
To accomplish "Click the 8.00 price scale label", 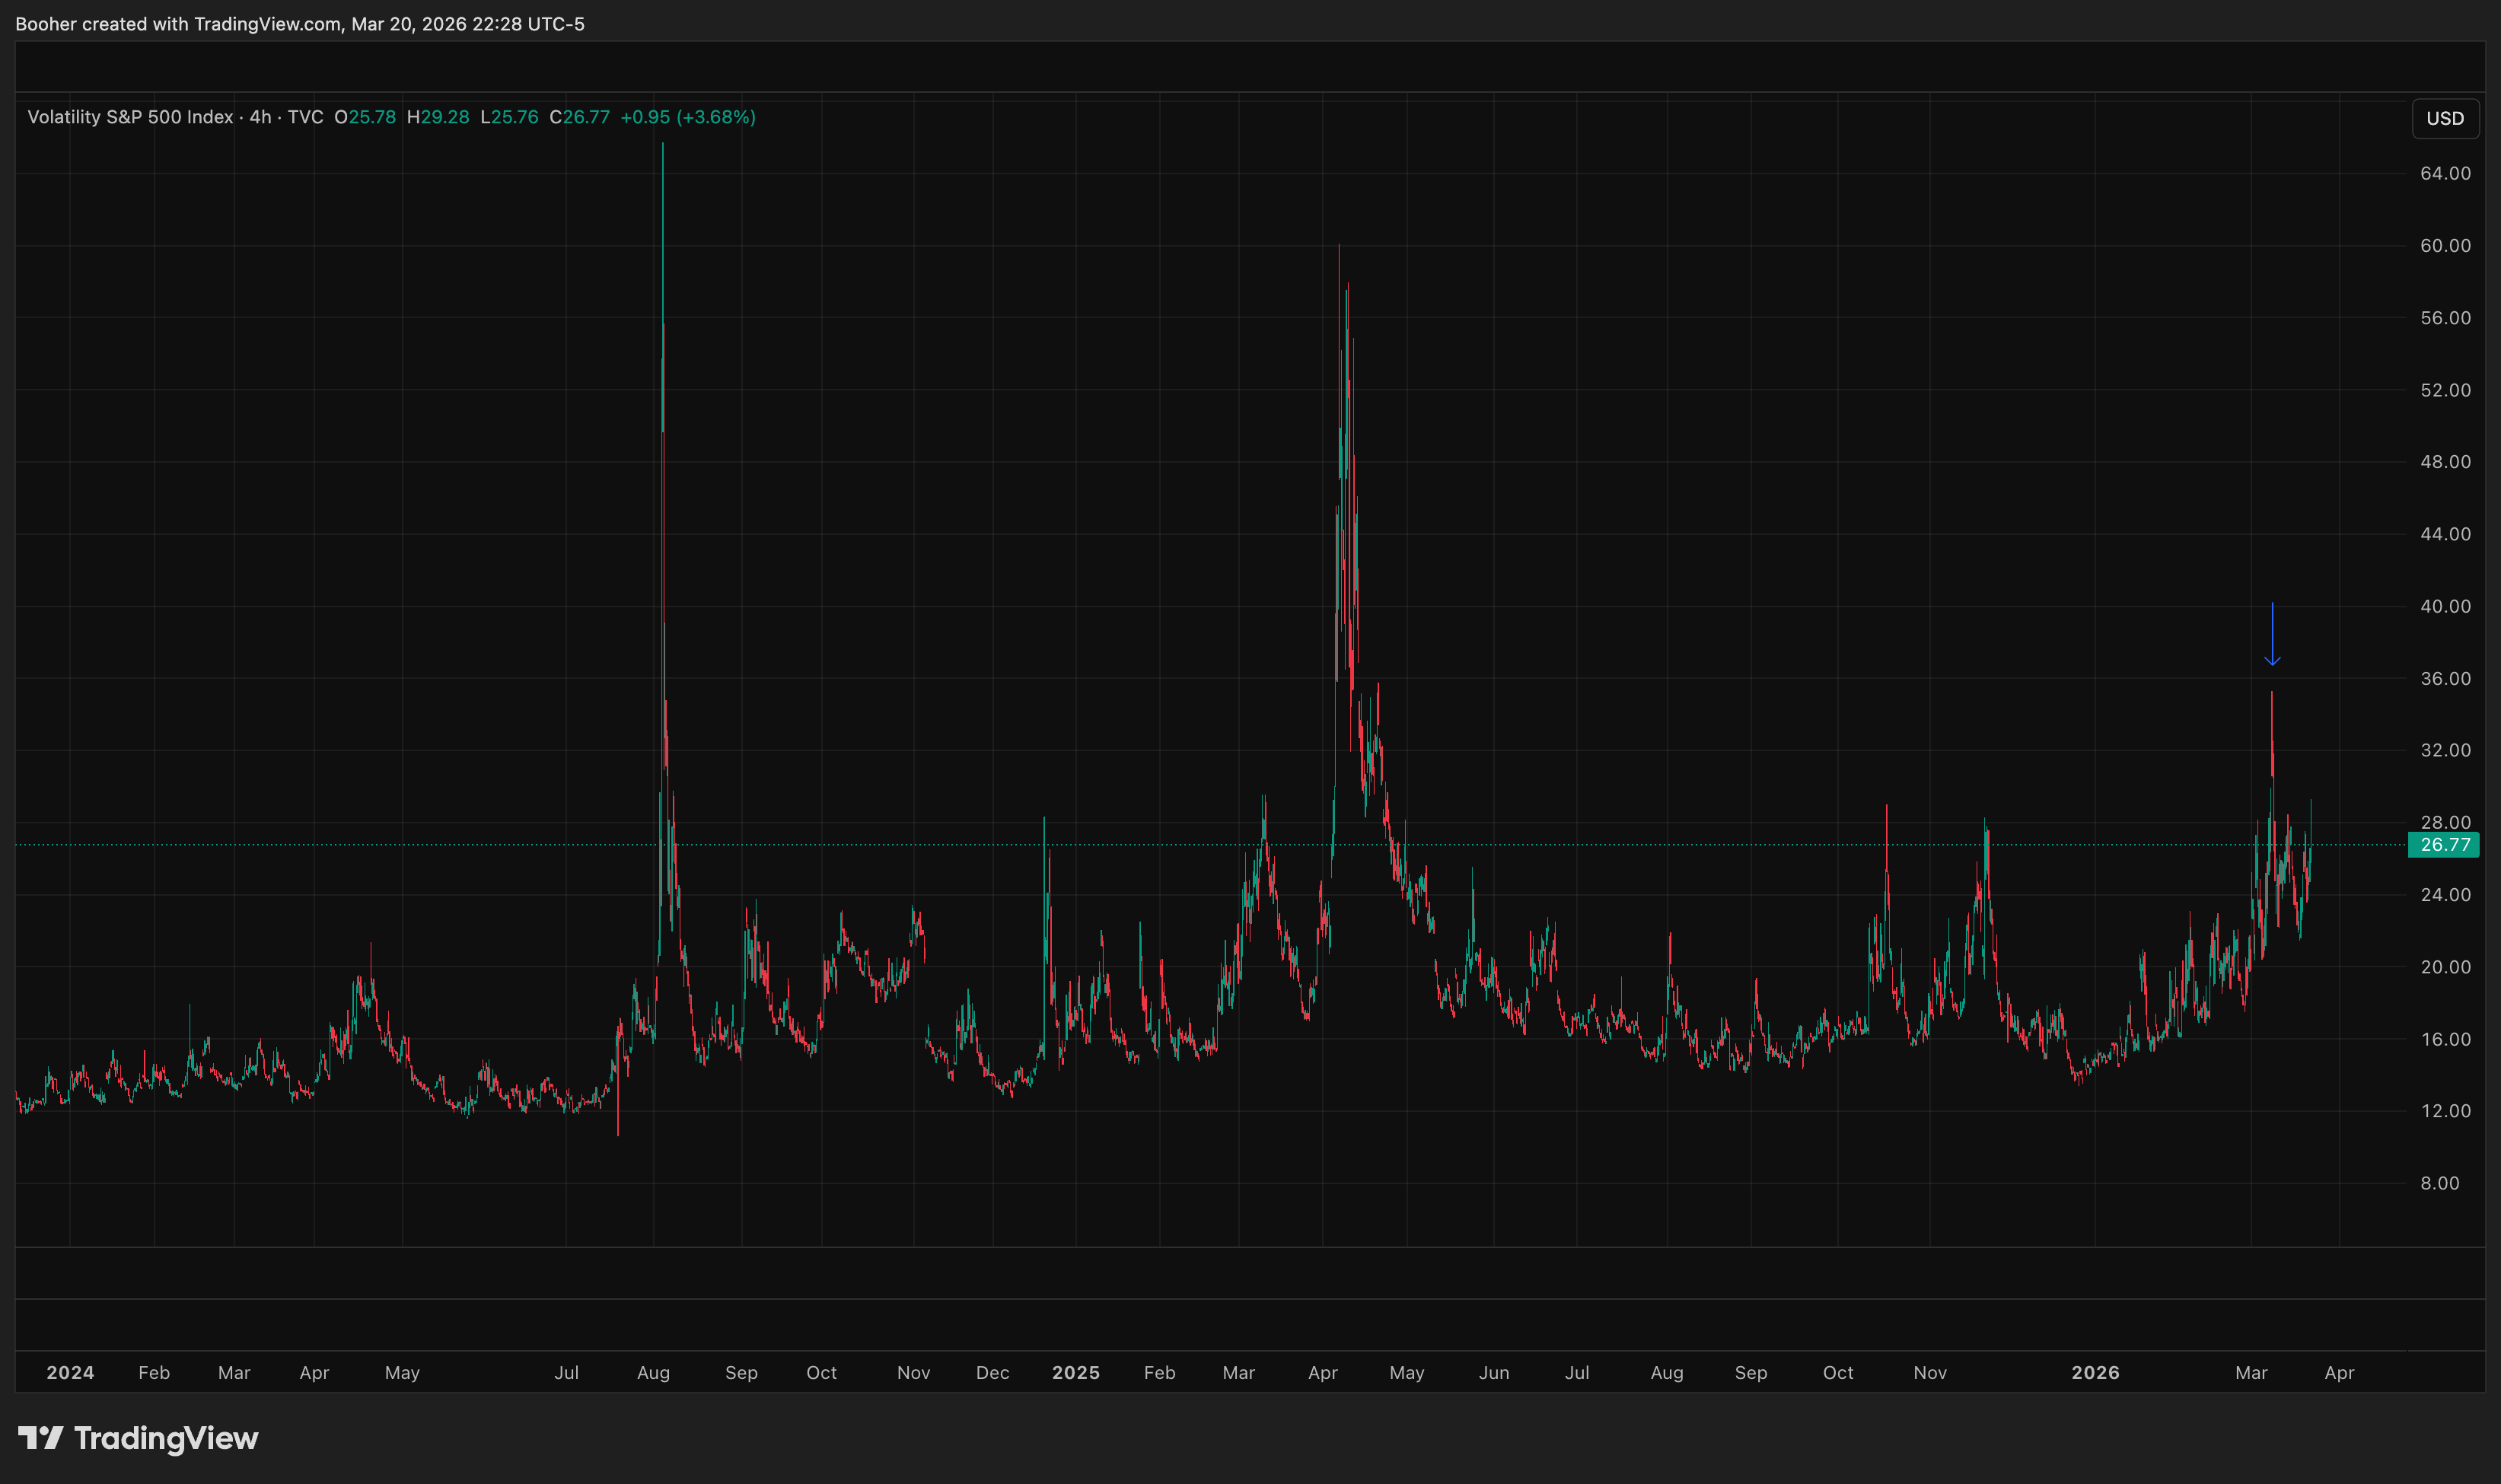I will [2439, 1183].
